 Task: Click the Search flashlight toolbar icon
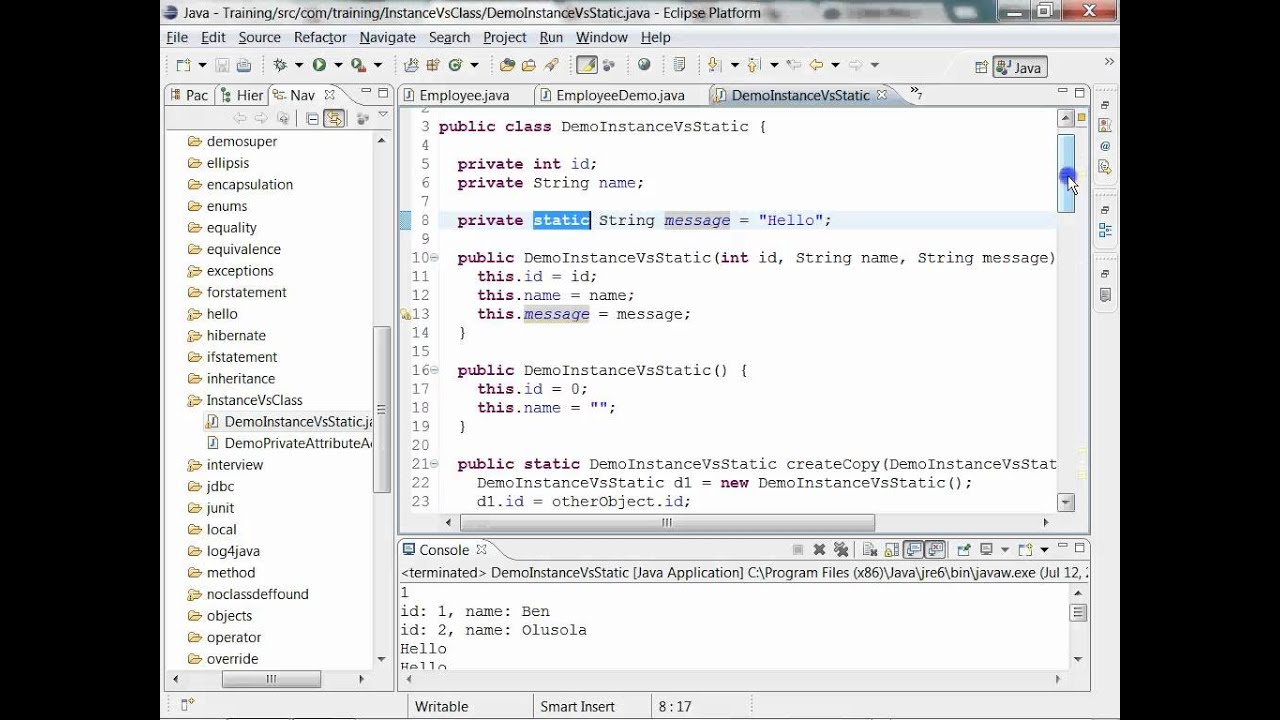(x=551, y=65)
